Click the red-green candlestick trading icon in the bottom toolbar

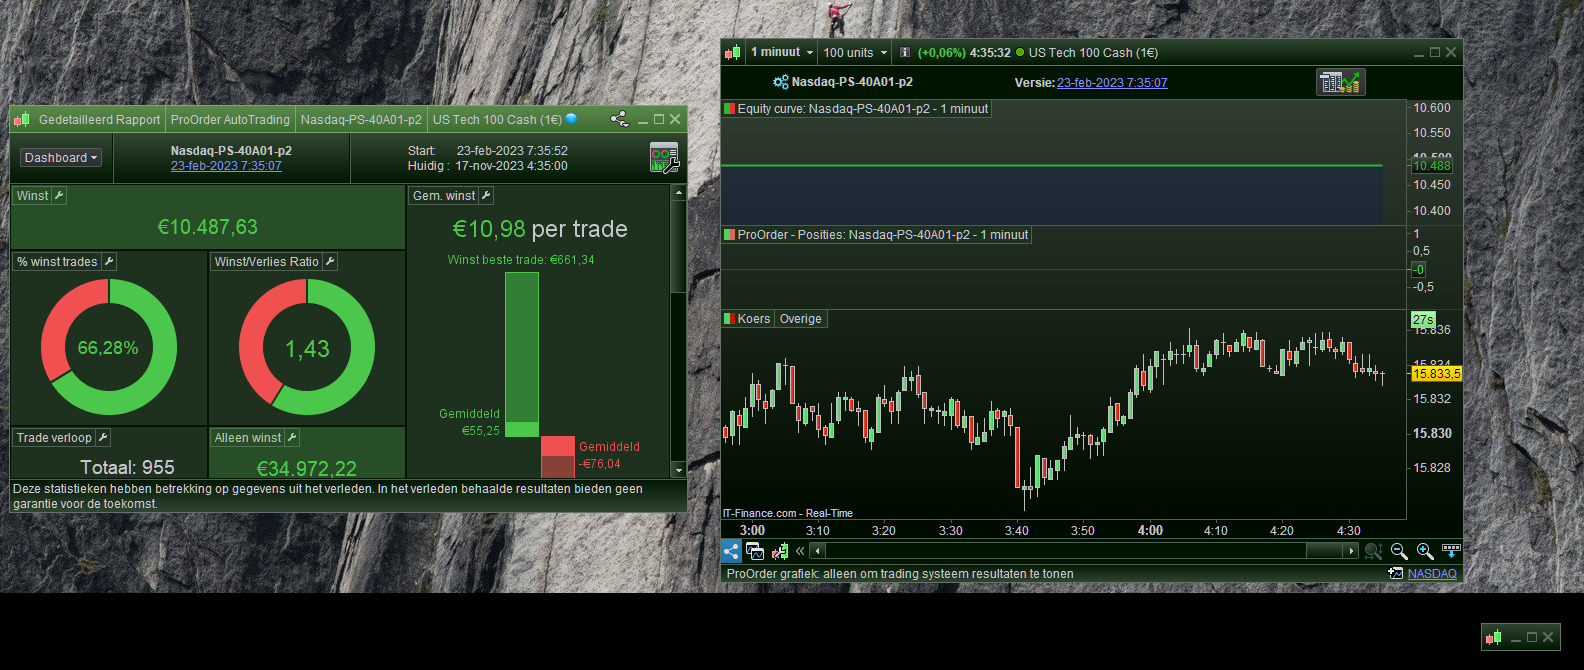tap(779, 551)
